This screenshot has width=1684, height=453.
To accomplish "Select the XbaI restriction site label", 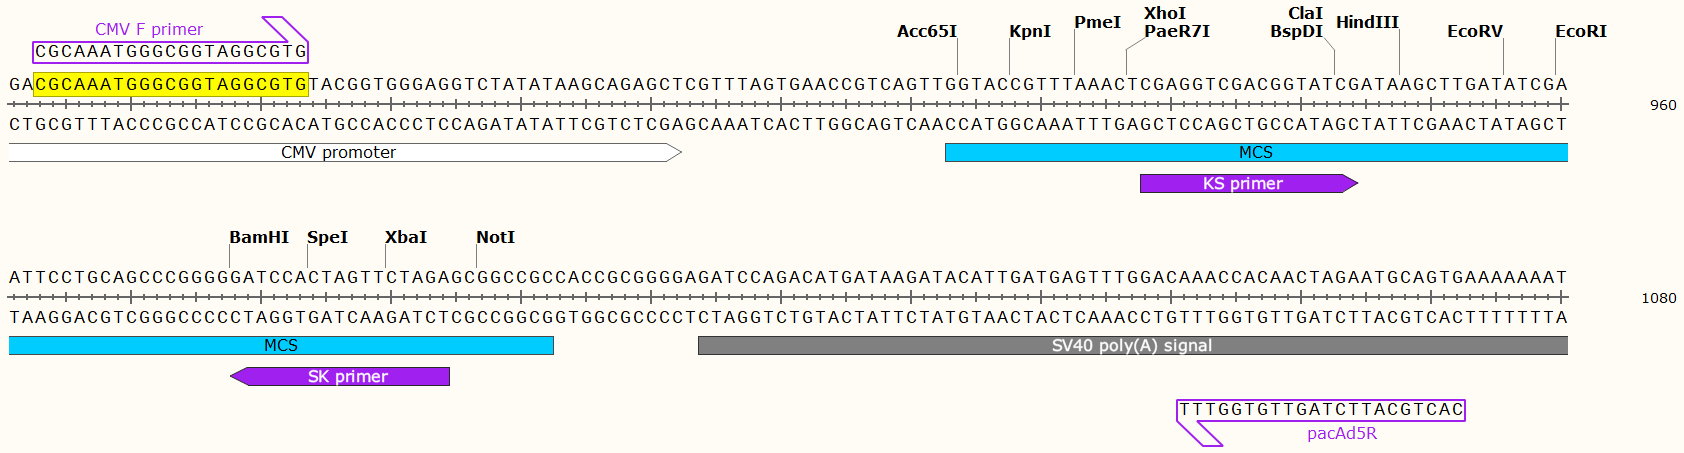I will point(406,237).
